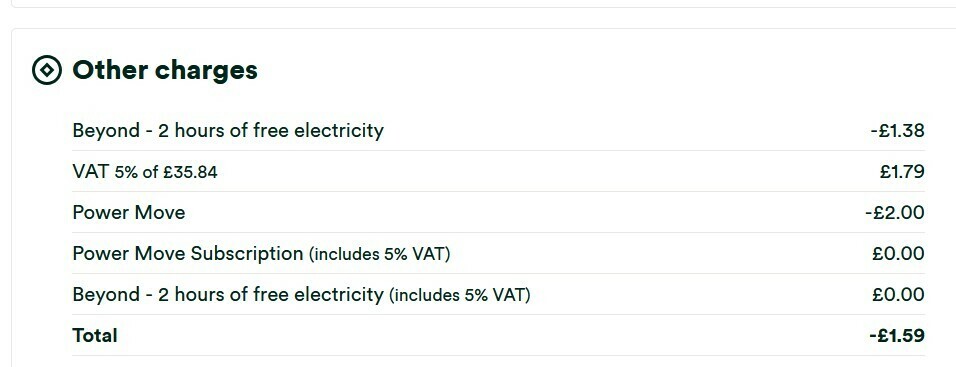Select the Power Move Subscription label
Image resolution: width=956 pixels, height=367 pixels.
click(188, 254)
